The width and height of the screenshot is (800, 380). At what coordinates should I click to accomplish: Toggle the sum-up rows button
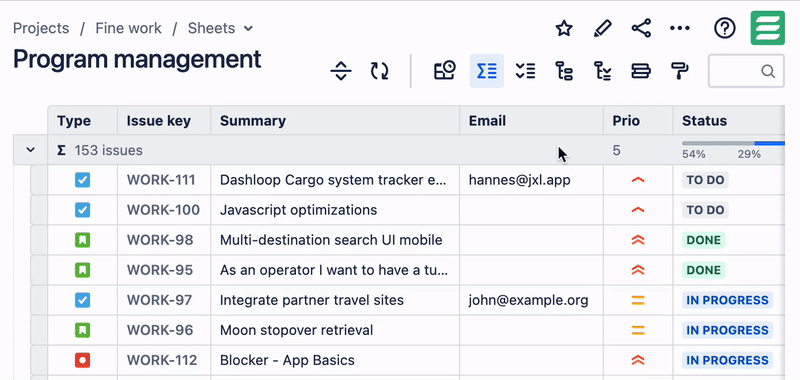487,71
